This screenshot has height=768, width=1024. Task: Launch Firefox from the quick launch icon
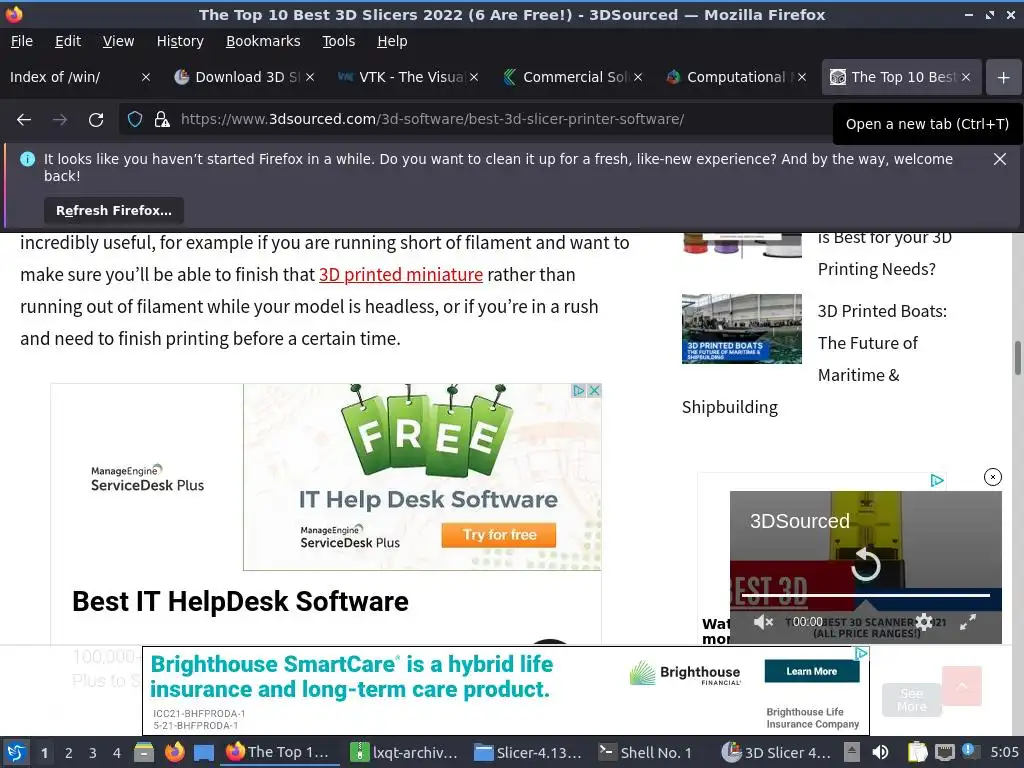(x=174, y=752)
